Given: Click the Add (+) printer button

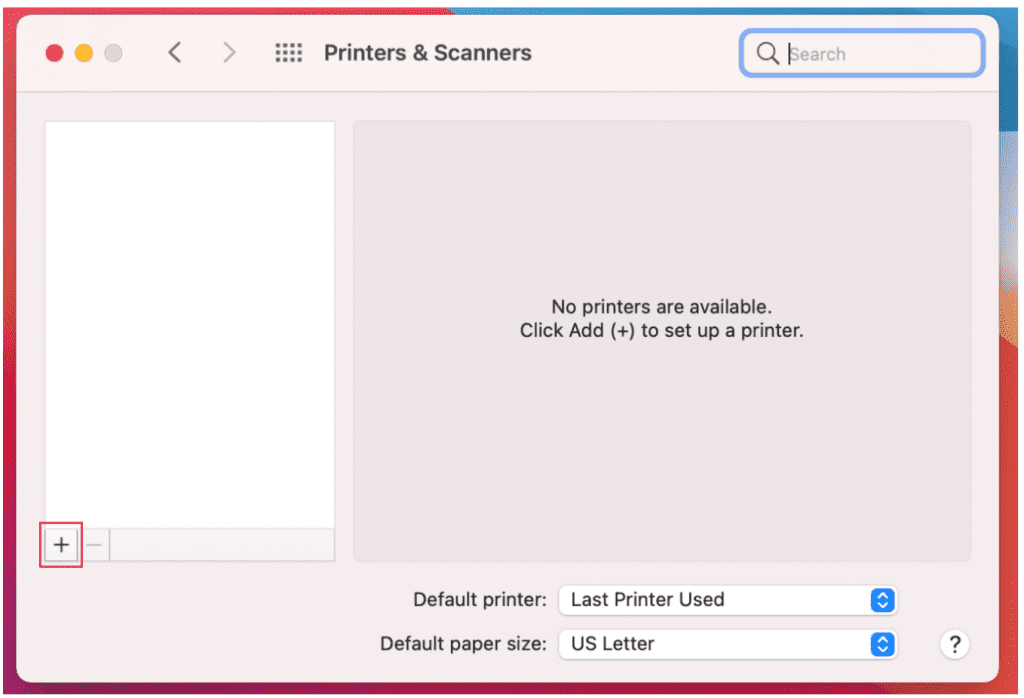Looking at the screenshot, I should [61, 545].
